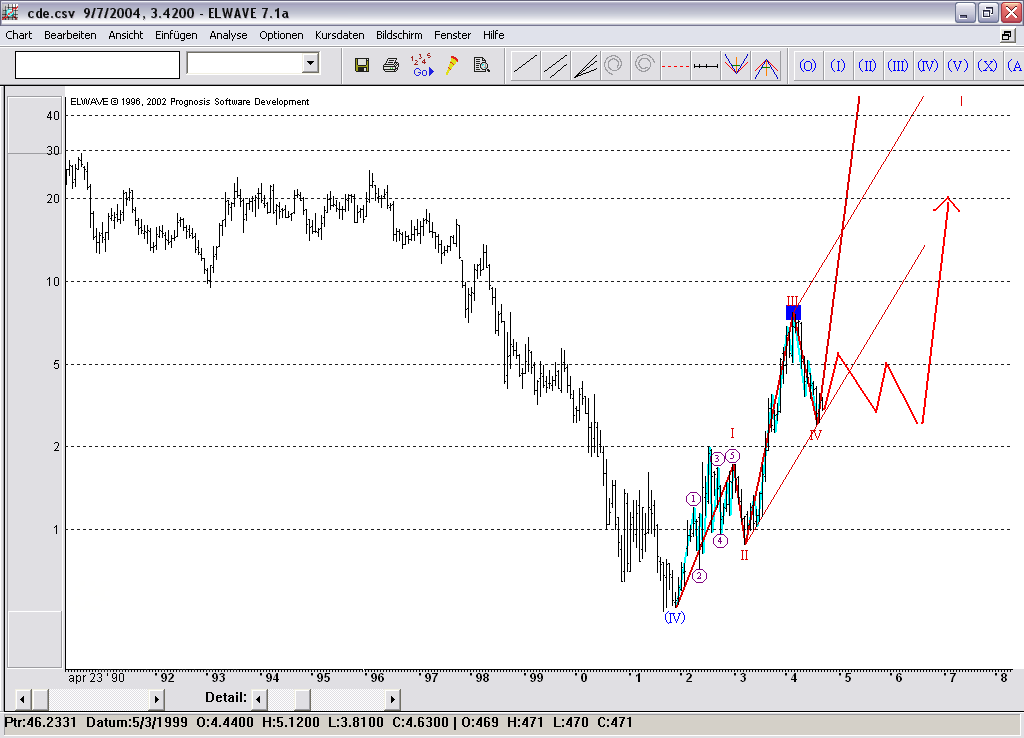
Task: Click the flashlight highlight icon
Action: point(451,65)
